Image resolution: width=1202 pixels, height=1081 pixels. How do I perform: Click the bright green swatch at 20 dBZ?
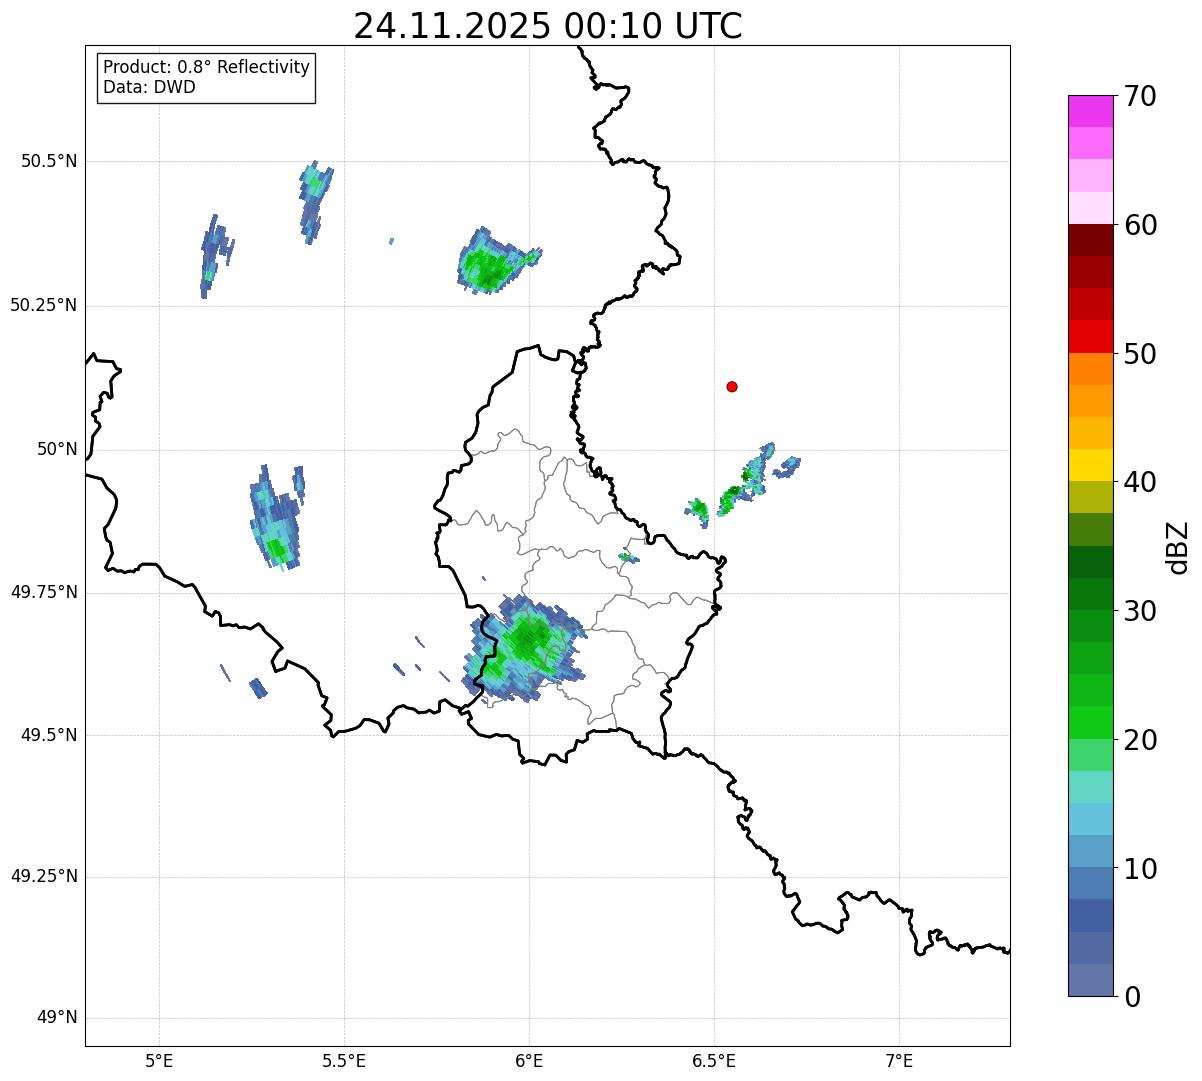tap(1090, 723)
